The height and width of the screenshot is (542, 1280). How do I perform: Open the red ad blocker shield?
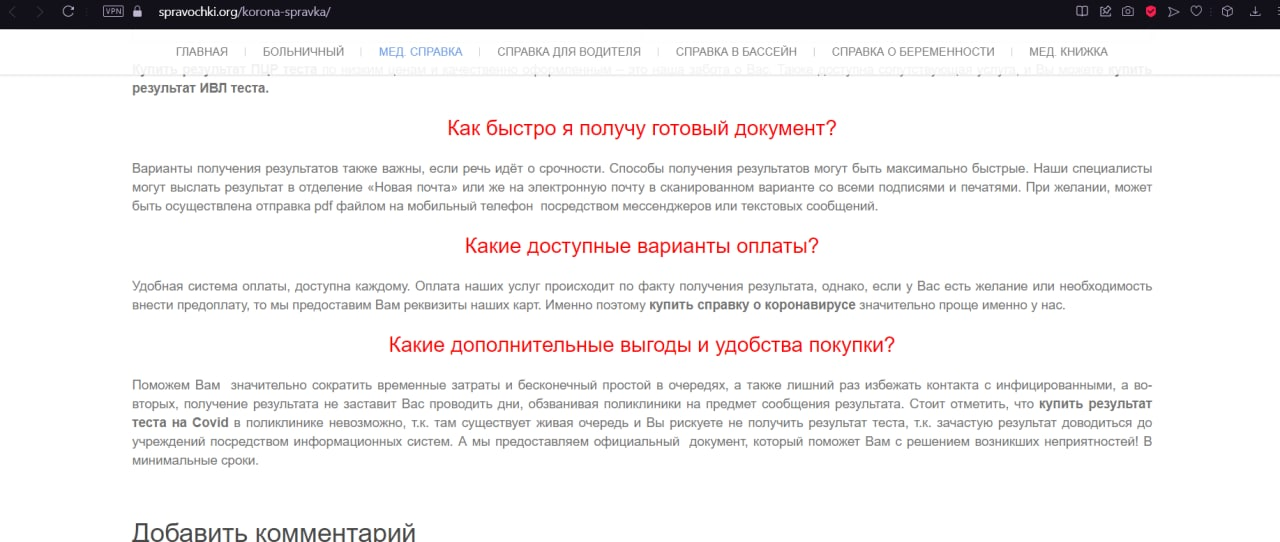(x=1151, y=12)
